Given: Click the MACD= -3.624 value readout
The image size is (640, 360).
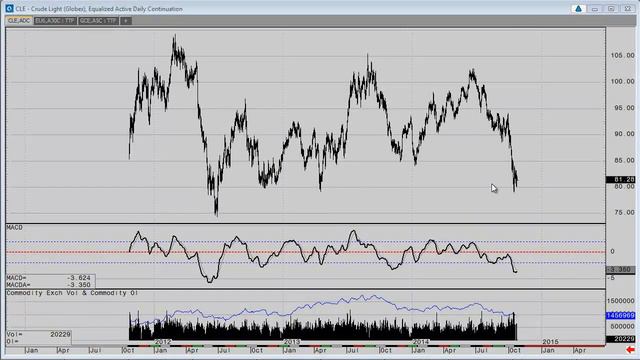Looking at the screenshot, I should click(49, 278).
